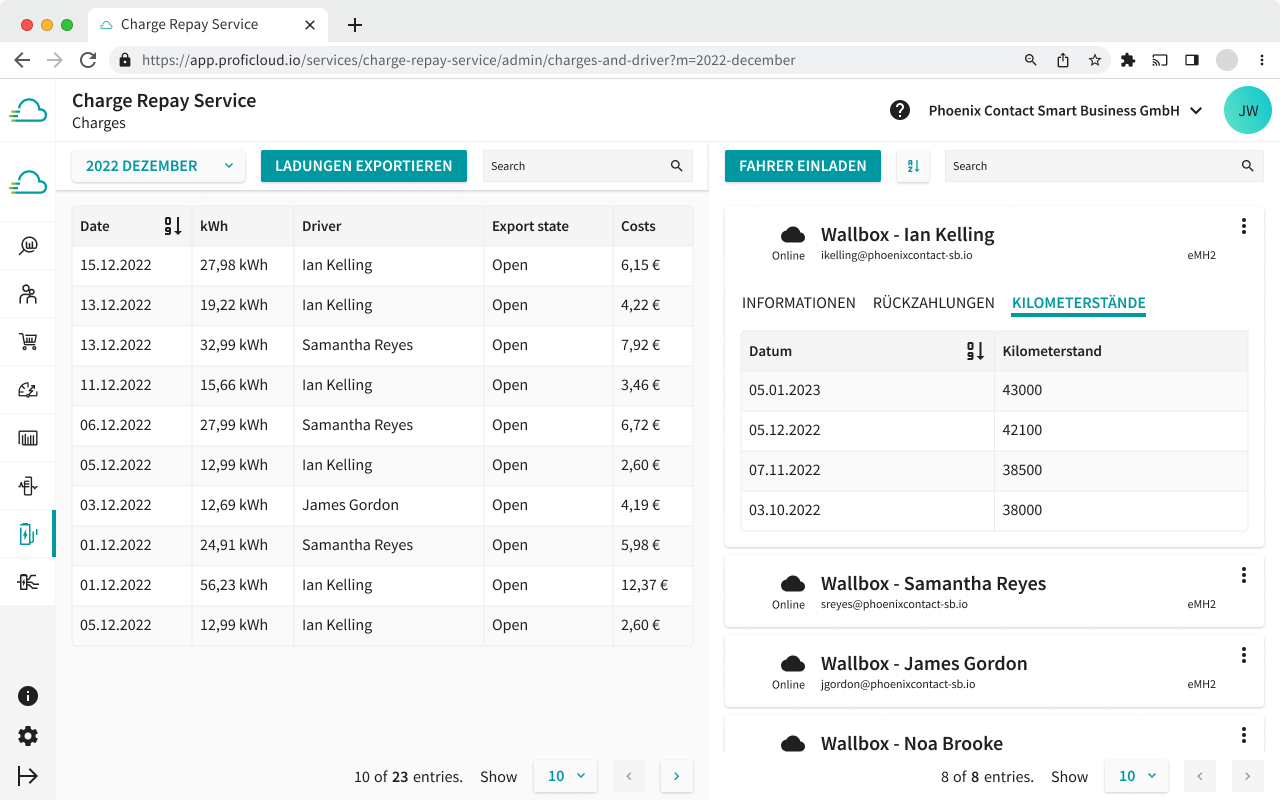Select the energy gauge service icon

(x=28, y=389)
